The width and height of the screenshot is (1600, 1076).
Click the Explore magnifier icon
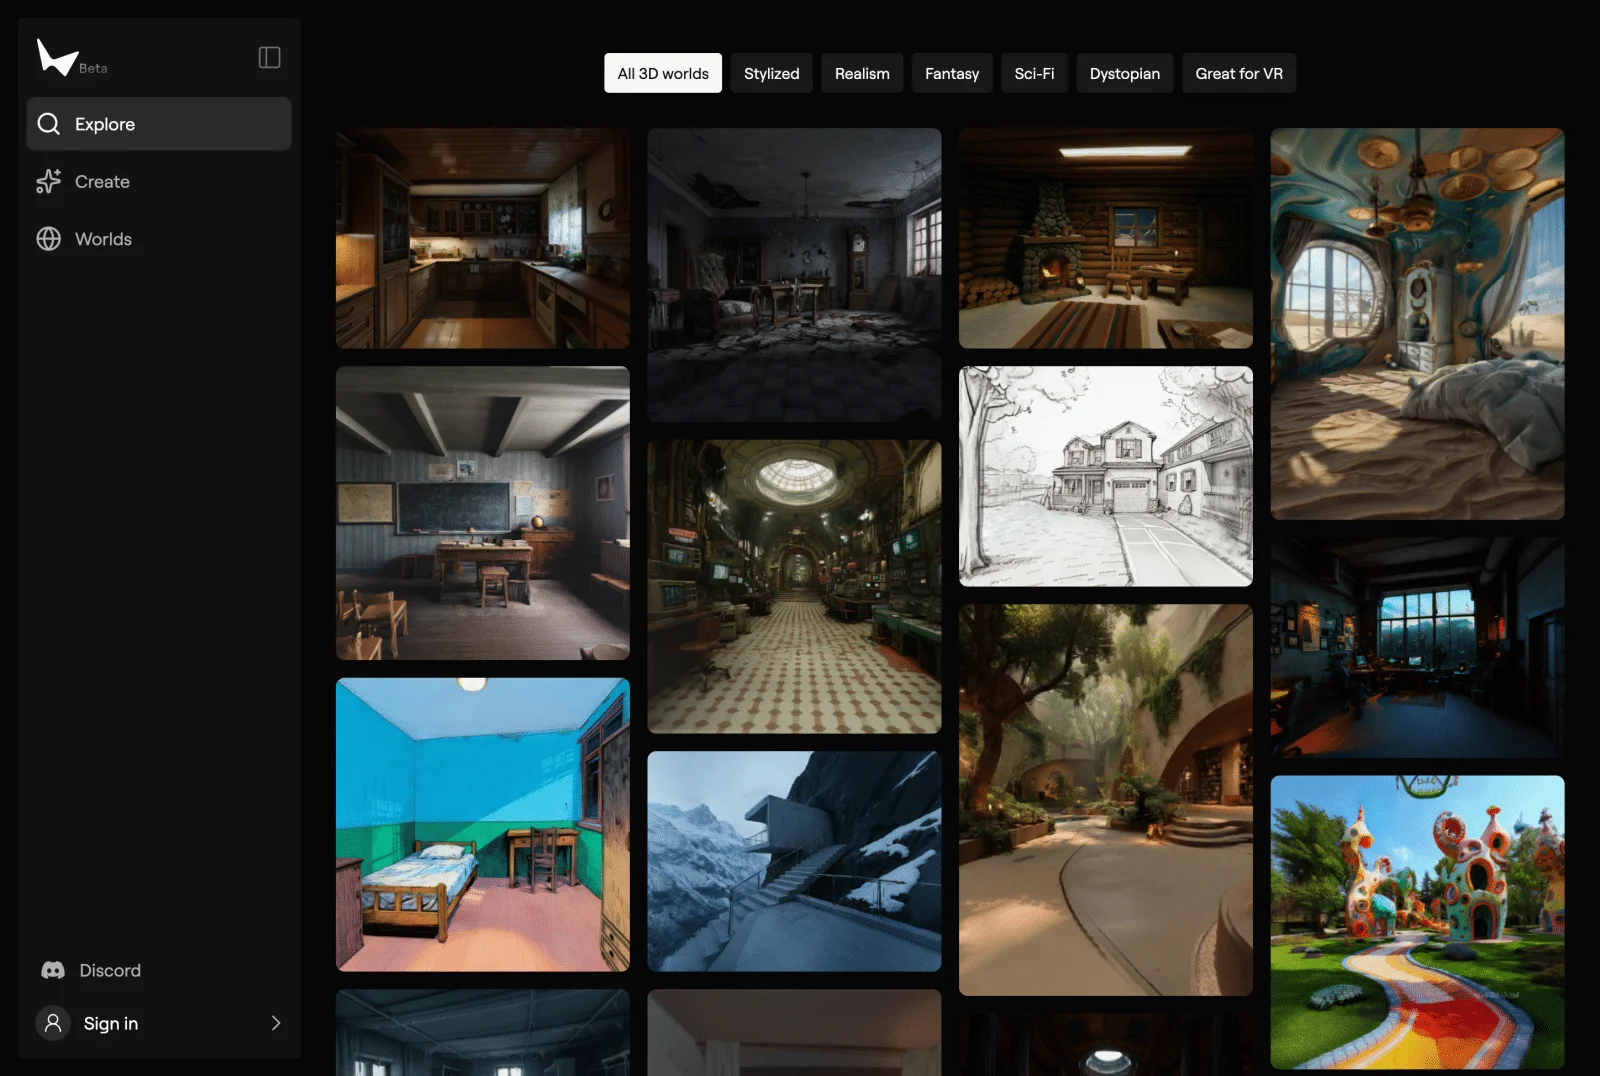(x=49, y=124)
